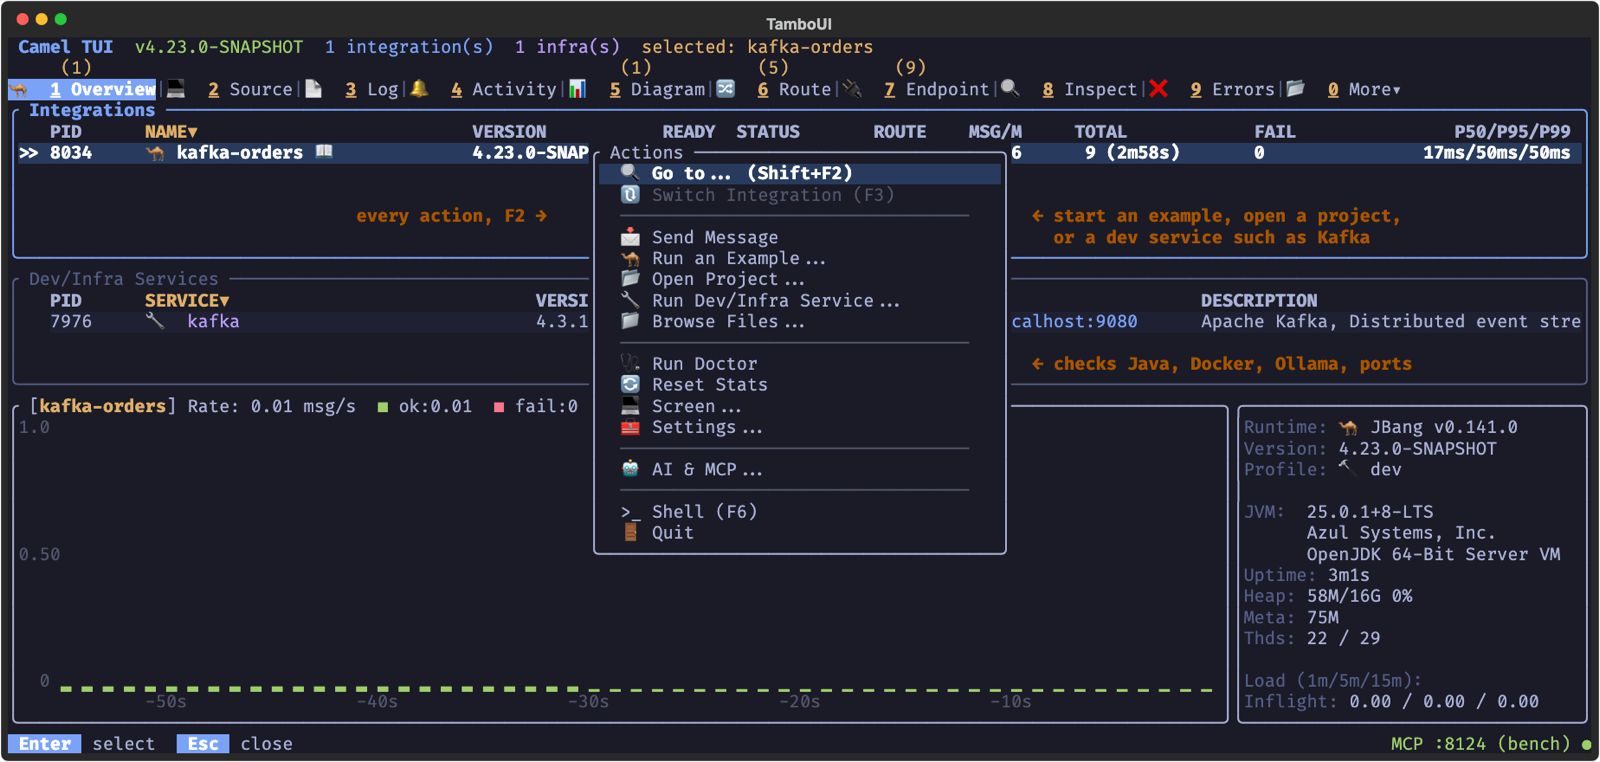Click the folder icon beside Browse Files

click(630, 321)
